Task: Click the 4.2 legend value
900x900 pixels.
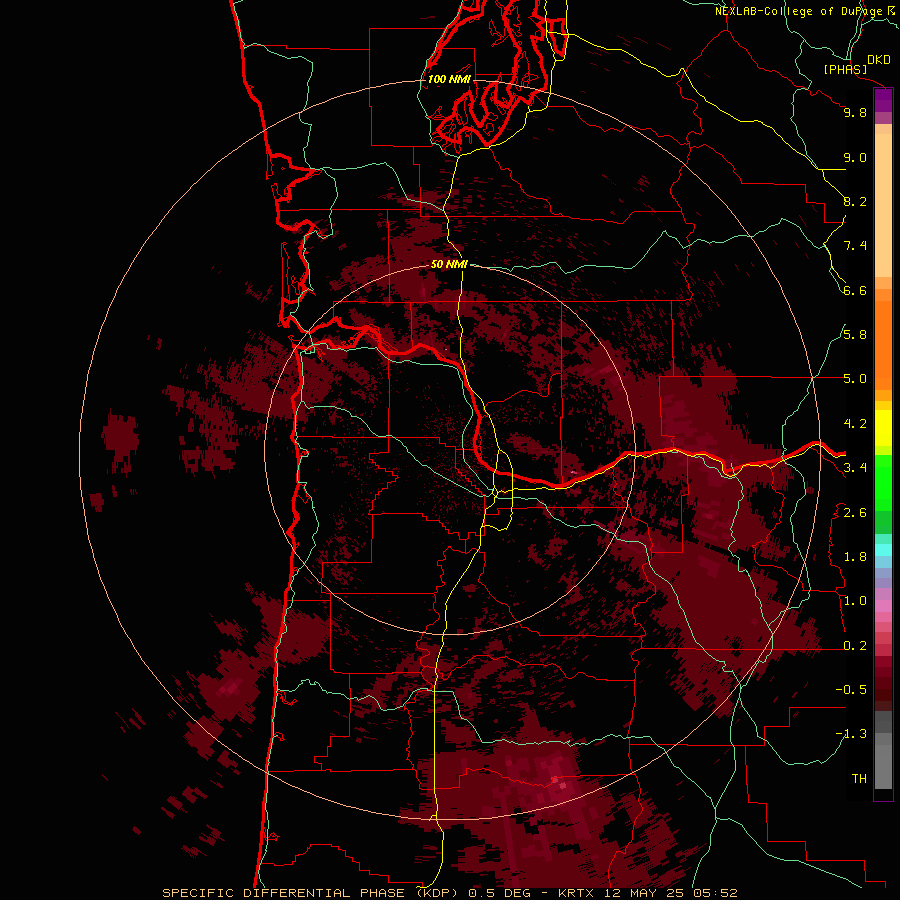Action: 855,424
